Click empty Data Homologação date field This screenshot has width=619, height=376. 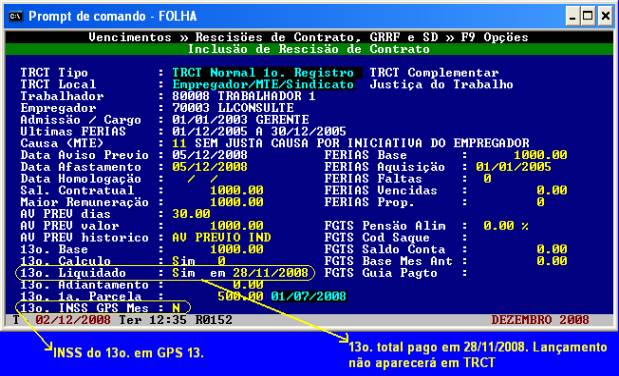click(x=202, y=179)
